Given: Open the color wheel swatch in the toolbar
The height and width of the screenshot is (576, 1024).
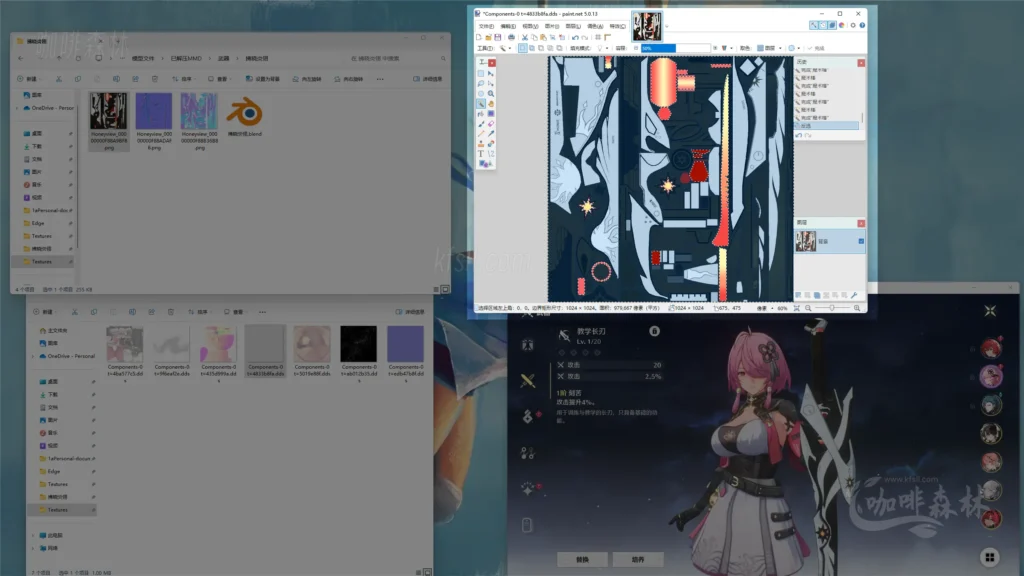Looking at the screenshot, I should 793,47.
